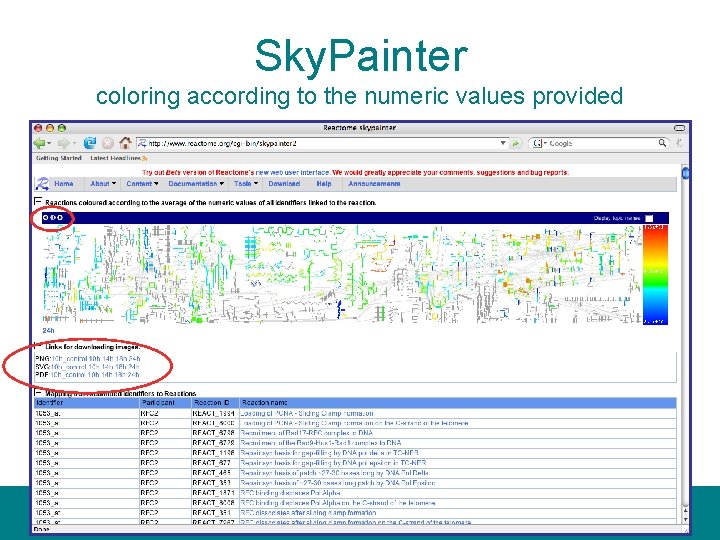Collapse the Reactions coloured section
The width and height of the screenshot is (720, 540).
38,201
